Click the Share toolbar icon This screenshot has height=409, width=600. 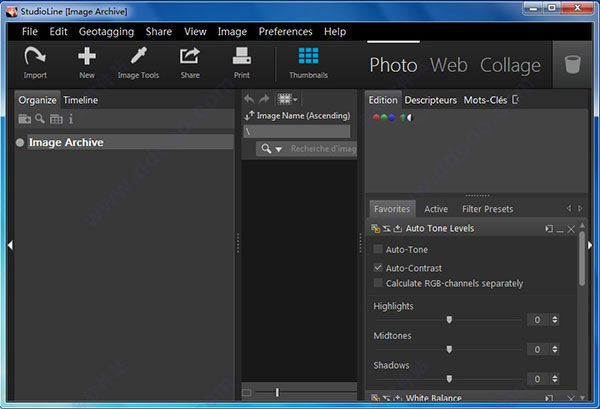click(x=190, y=56)
